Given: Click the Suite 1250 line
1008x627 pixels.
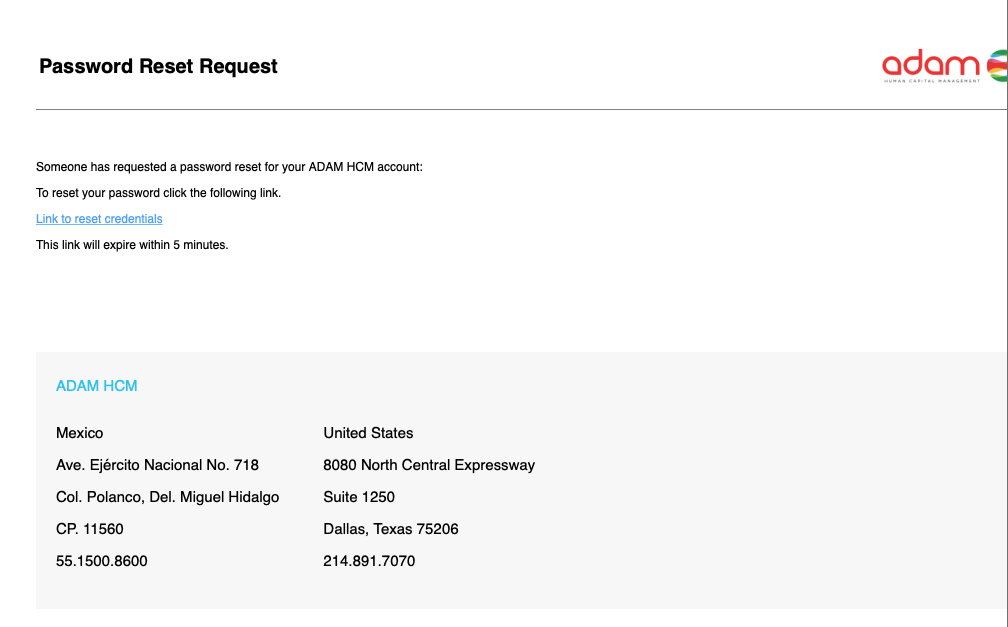Looking at the screenshot, I should pyautogui.click(x=359, y=497).
